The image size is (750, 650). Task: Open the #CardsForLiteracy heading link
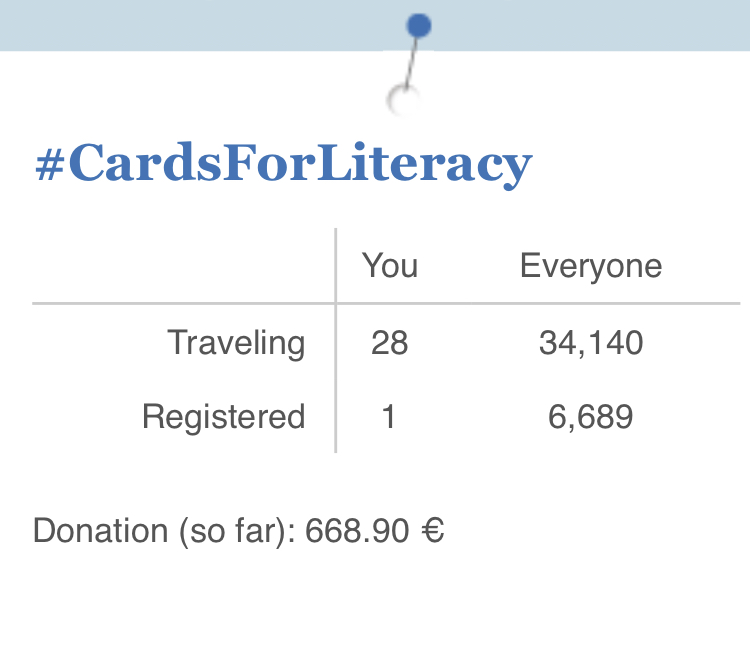[284, 164]
